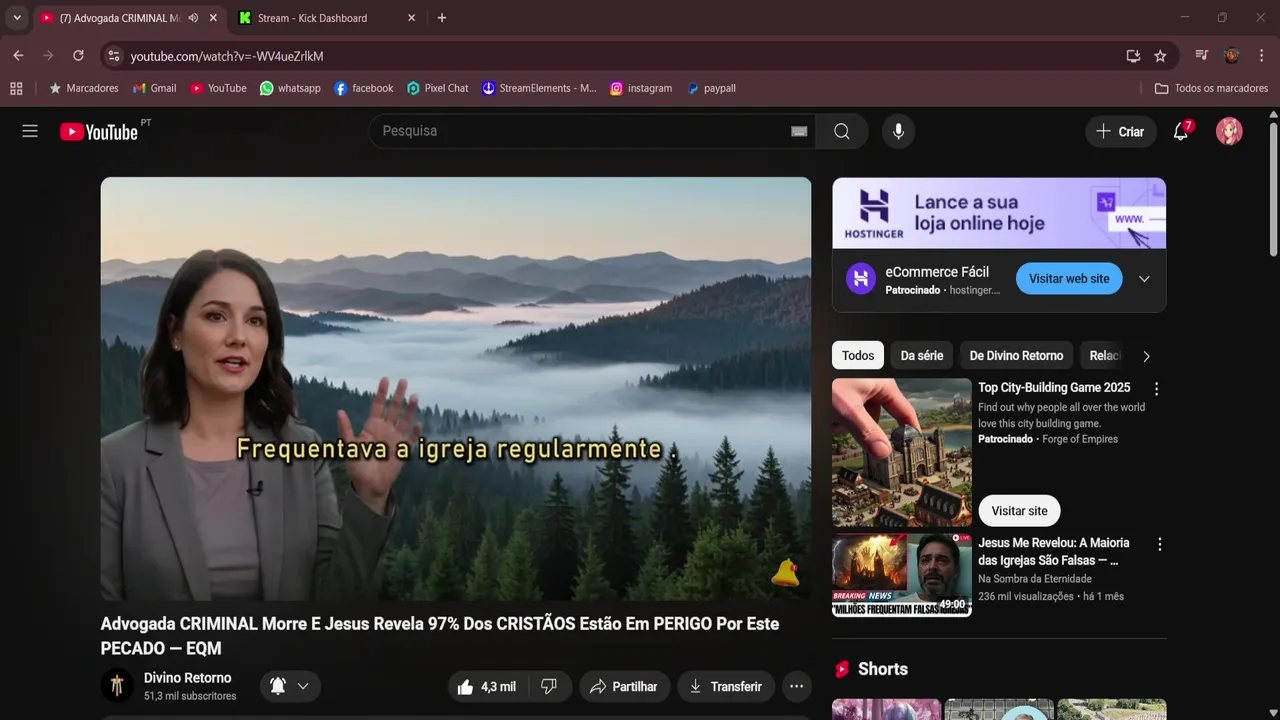Open the account avatar menu

click(x=1229, y=131)
